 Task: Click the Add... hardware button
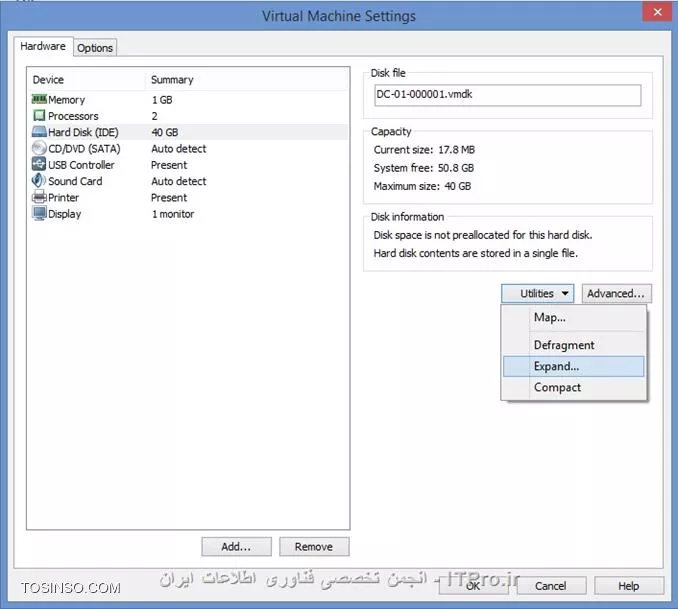(x=236, y=547)
